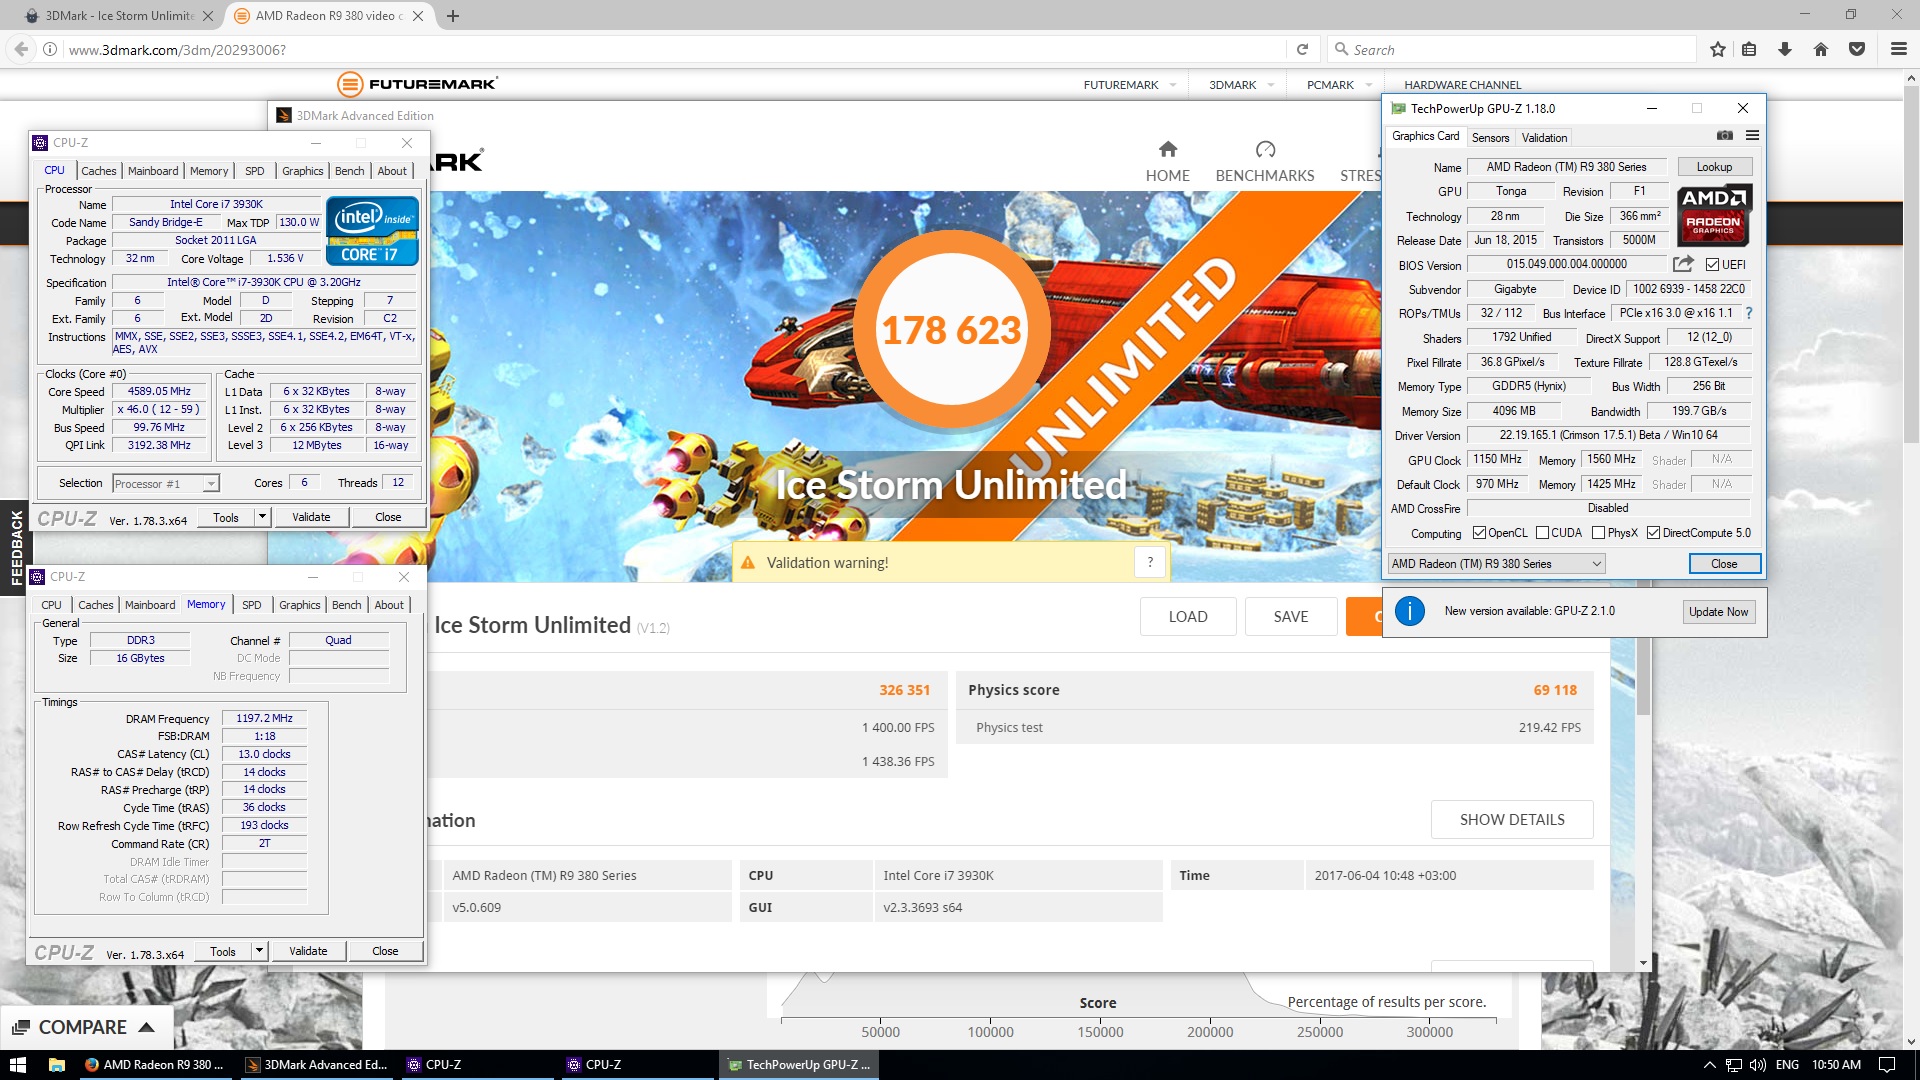This screenshot has height=1080, width=1920.
Task: Reload the page with the refresh icon
Action: pyautogui.click(x=1302, y=49)
